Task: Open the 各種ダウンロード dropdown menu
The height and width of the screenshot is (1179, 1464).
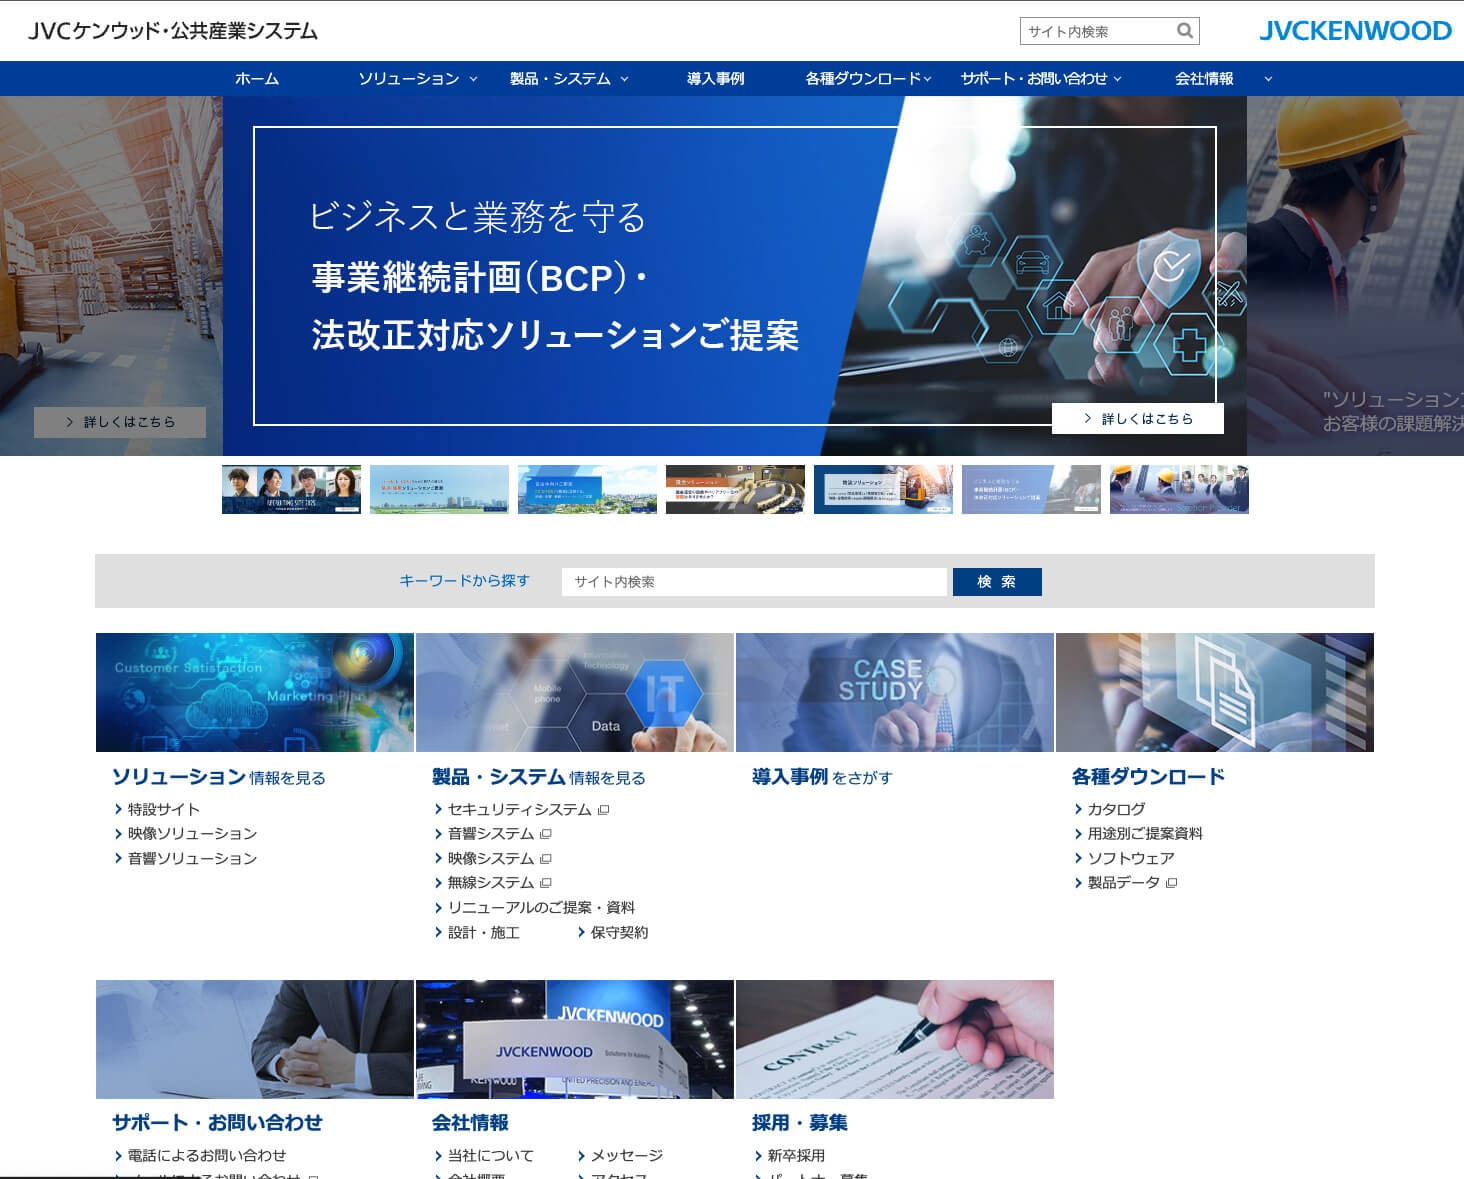Action: click(x=866, y=77)
